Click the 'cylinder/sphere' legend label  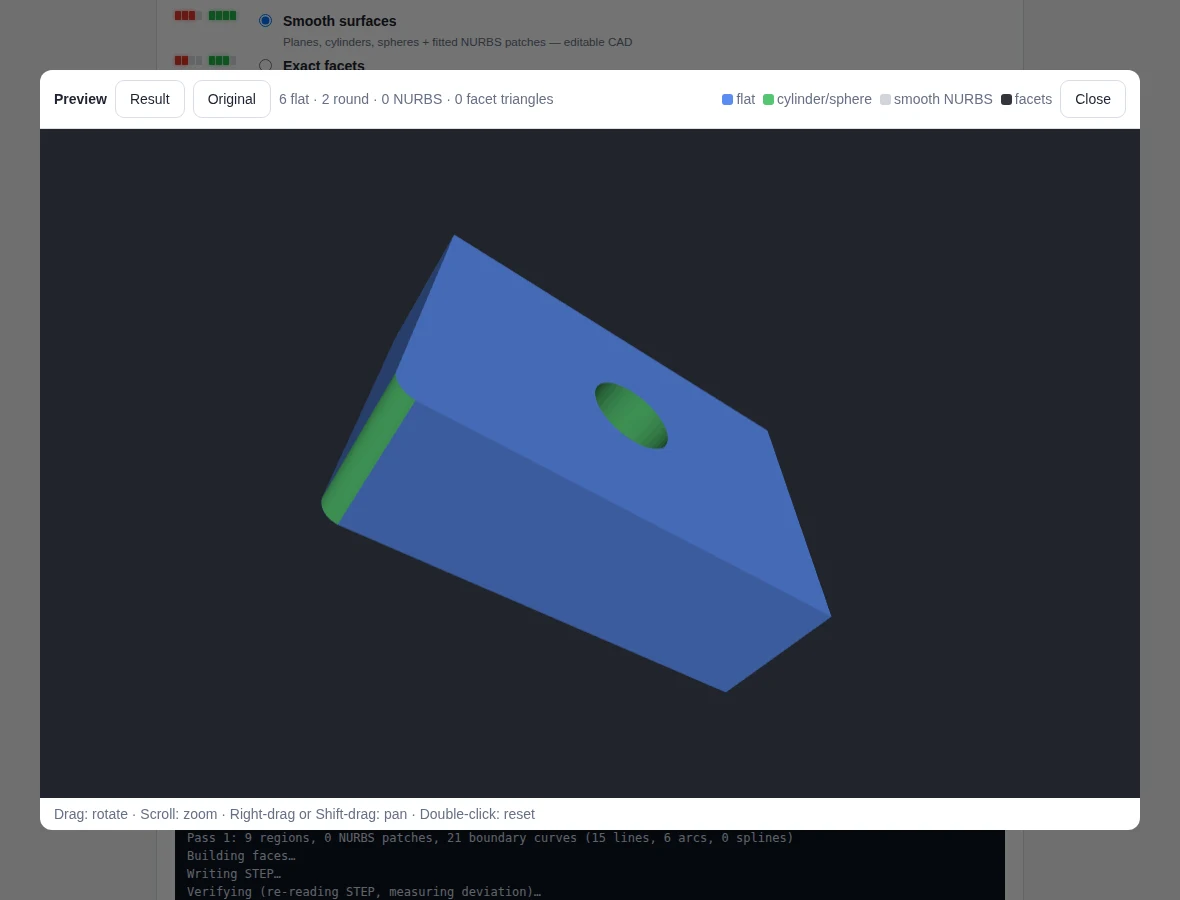824,99
